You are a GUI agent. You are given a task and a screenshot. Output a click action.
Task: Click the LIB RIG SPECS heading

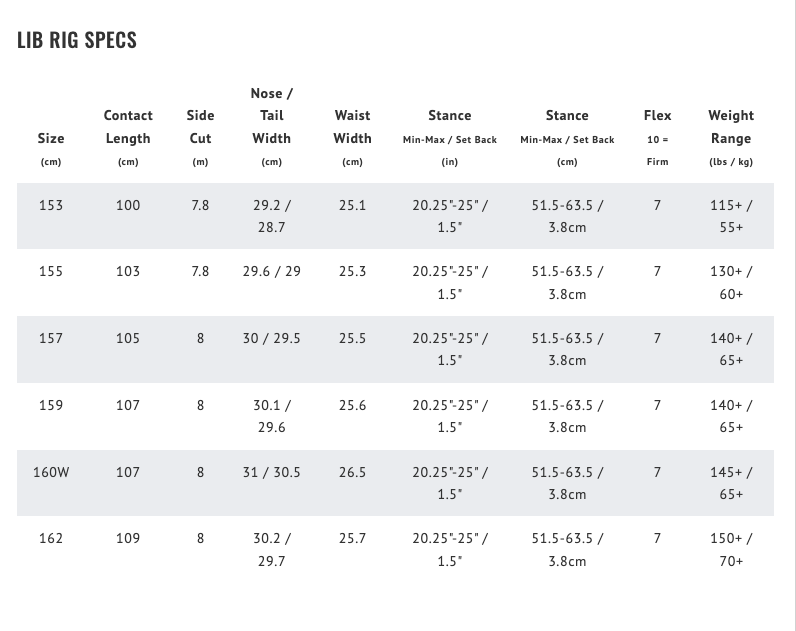[77, 41]
